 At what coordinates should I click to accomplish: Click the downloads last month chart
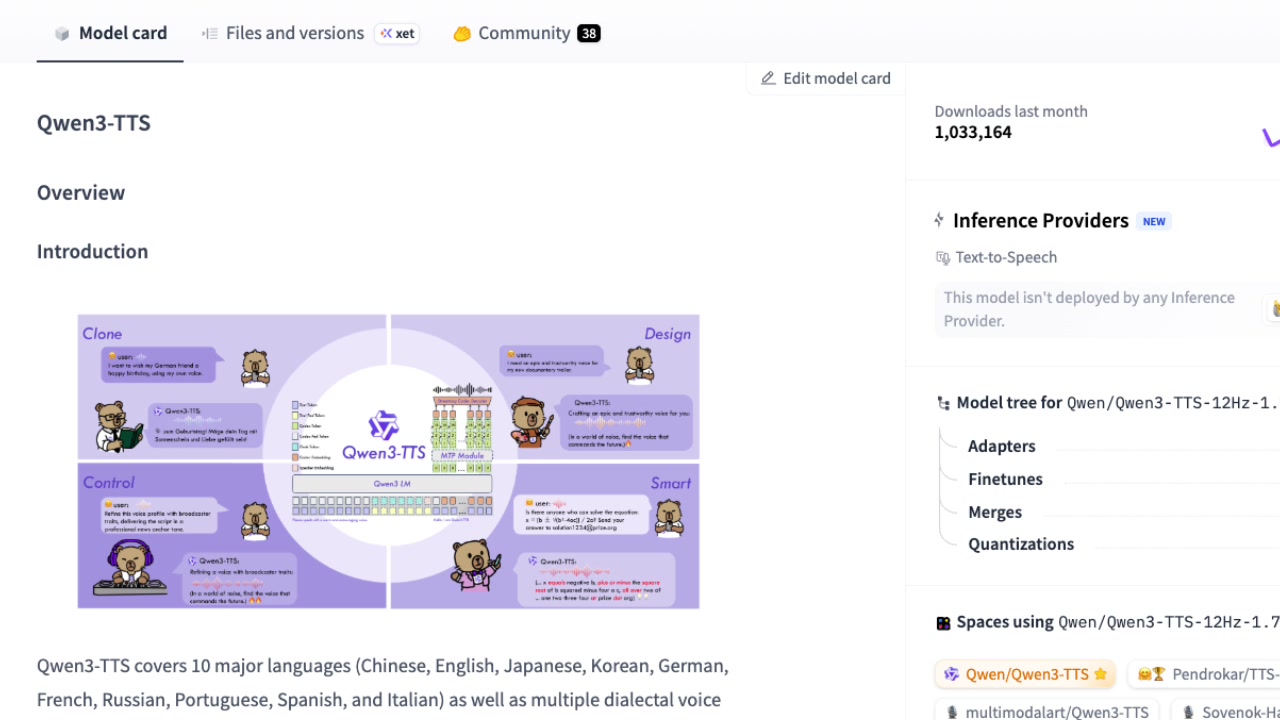click(1268, 137)
